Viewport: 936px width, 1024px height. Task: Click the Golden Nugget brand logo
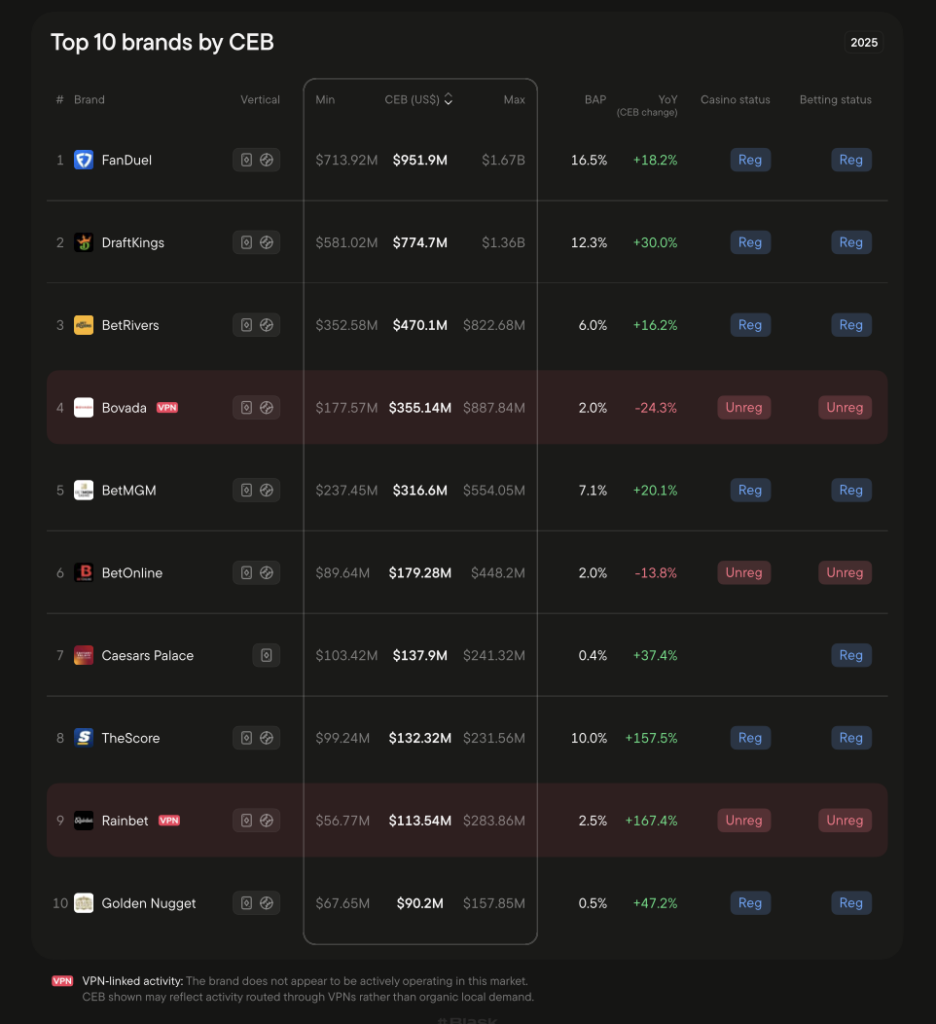[x=84, y=903]
